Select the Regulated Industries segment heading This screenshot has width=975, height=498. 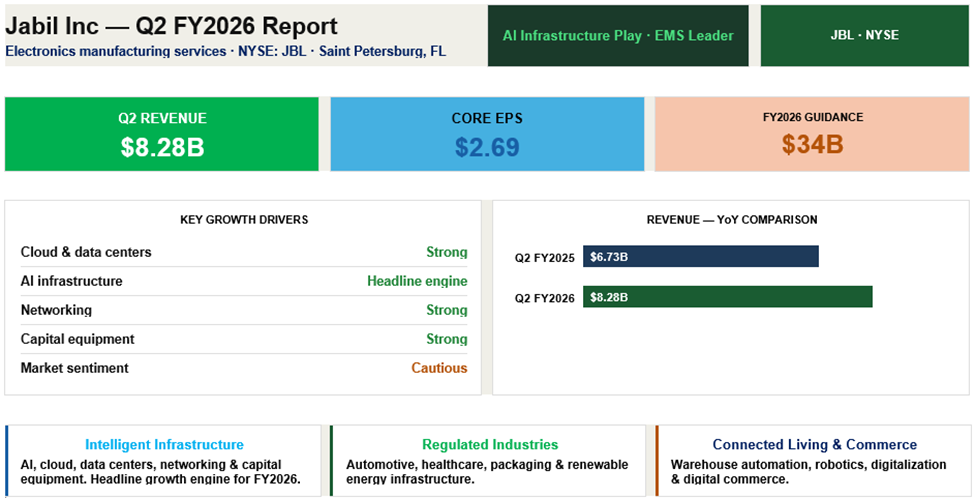point(490,445)
